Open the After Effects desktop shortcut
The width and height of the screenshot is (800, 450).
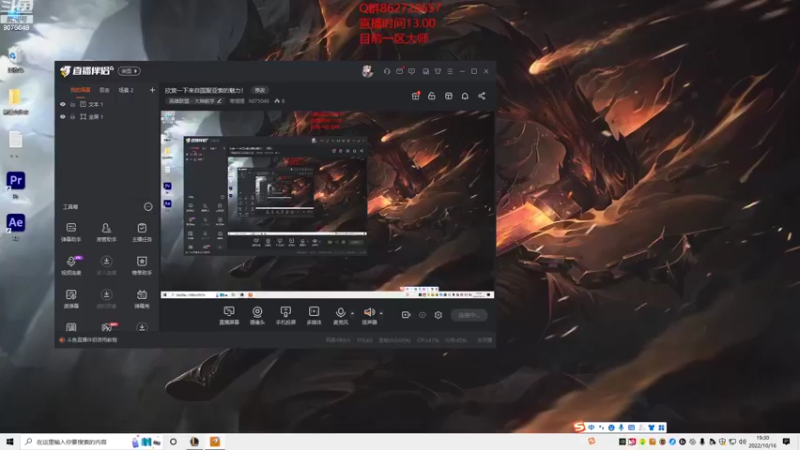point(16,227)
